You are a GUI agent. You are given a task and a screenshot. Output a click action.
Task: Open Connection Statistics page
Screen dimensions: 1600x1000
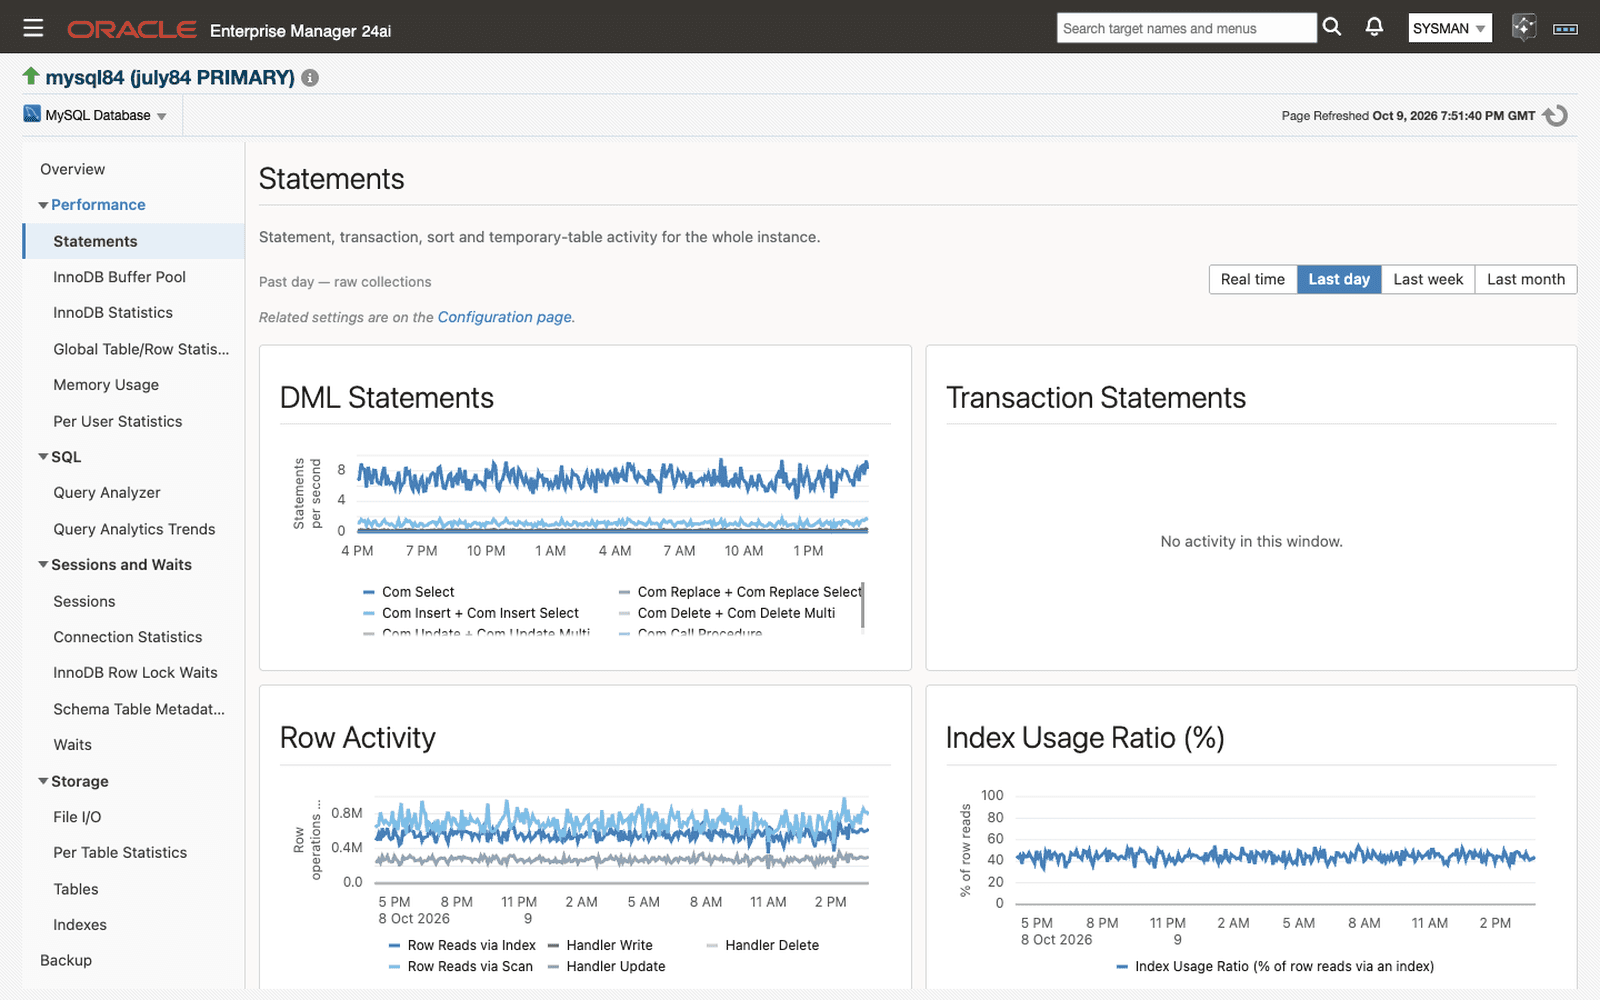click(x=128, y=637)
